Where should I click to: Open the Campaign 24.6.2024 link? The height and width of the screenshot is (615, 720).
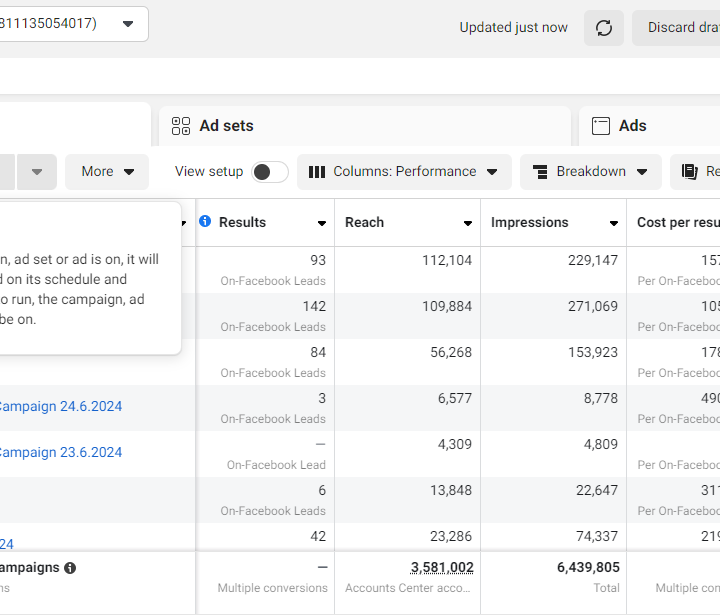coord(59,407)
